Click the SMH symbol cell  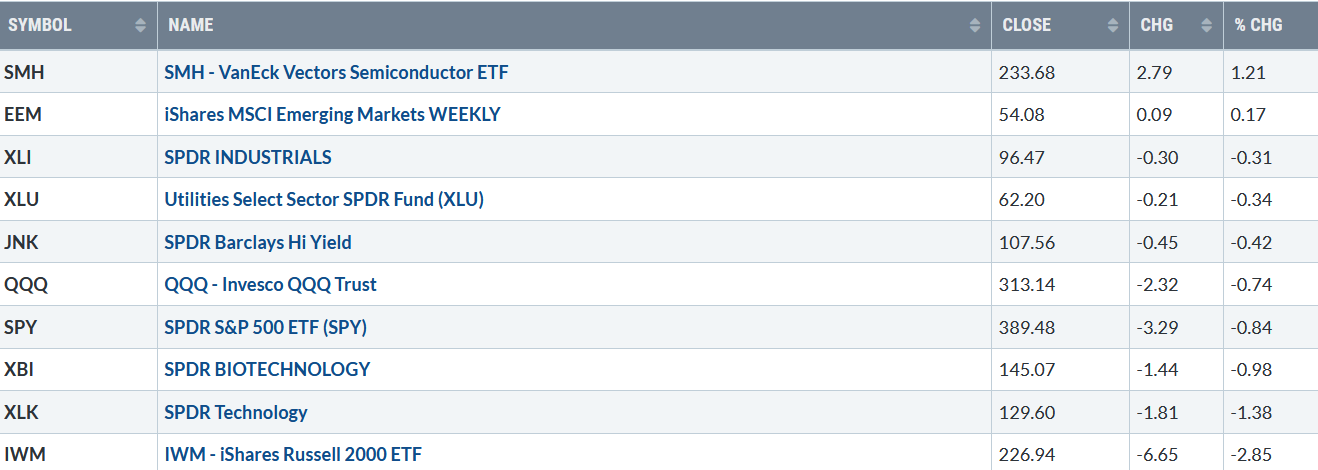79,72
